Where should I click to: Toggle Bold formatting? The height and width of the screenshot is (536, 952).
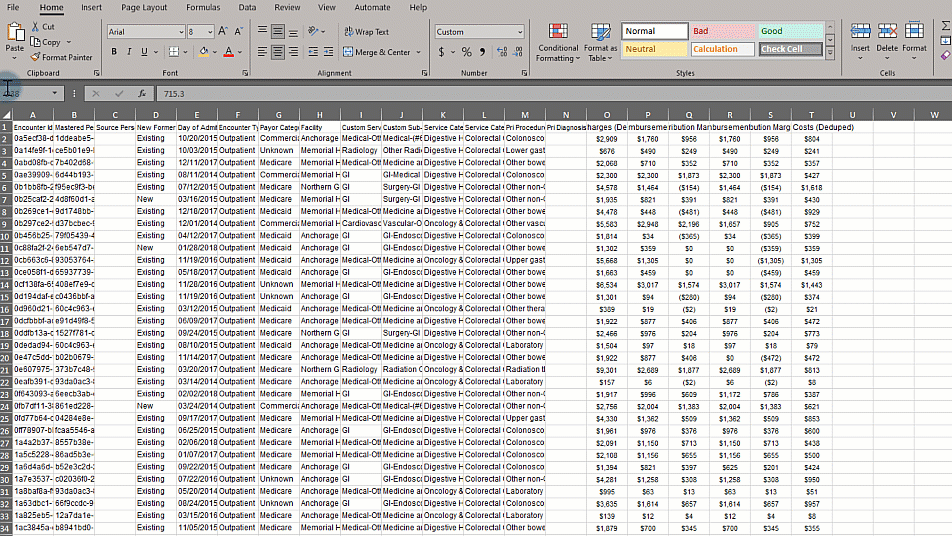[x=115, y=52]
